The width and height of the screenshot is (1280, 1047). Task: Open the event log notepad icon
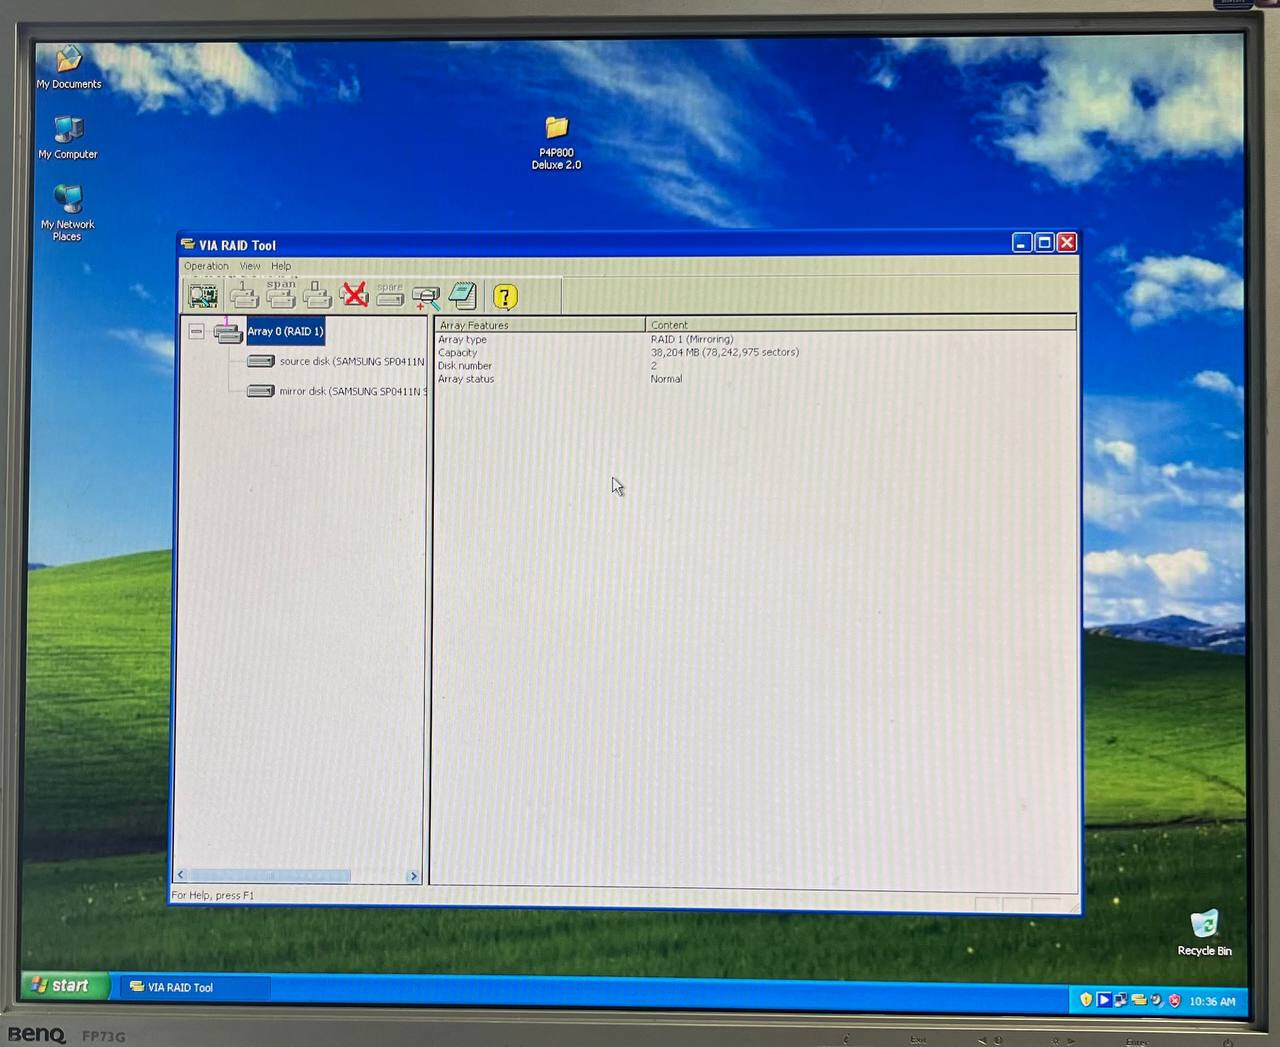(462, 296)
